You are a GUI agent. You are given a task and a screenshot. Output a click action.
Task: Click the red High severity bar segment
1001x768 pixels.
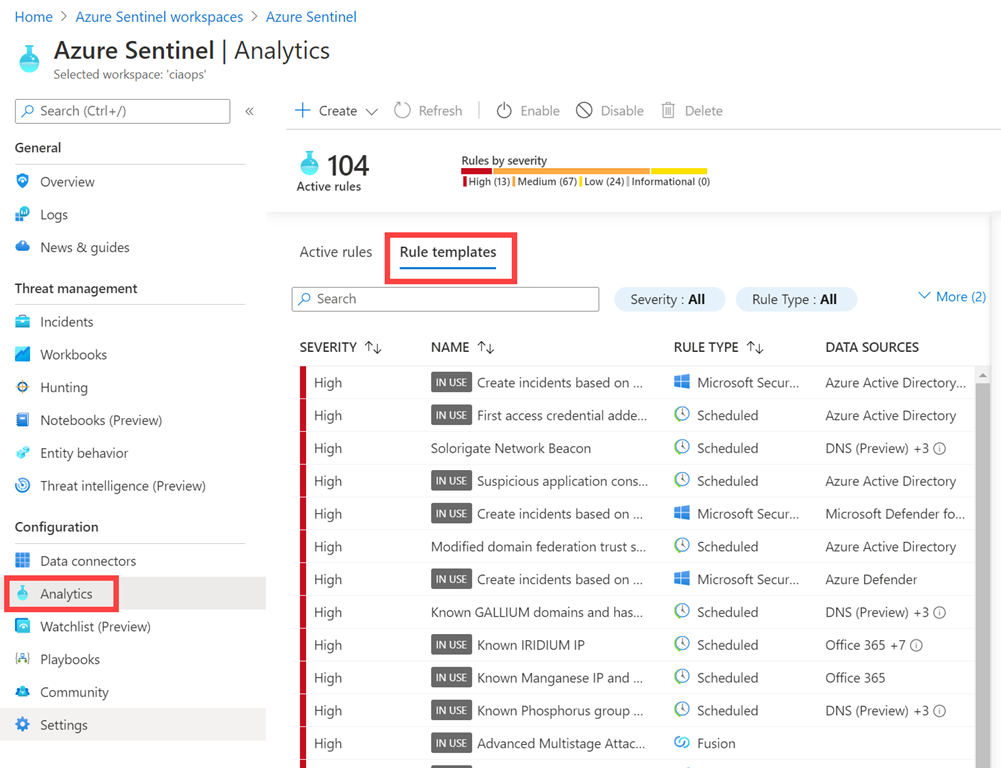[476, 171]
